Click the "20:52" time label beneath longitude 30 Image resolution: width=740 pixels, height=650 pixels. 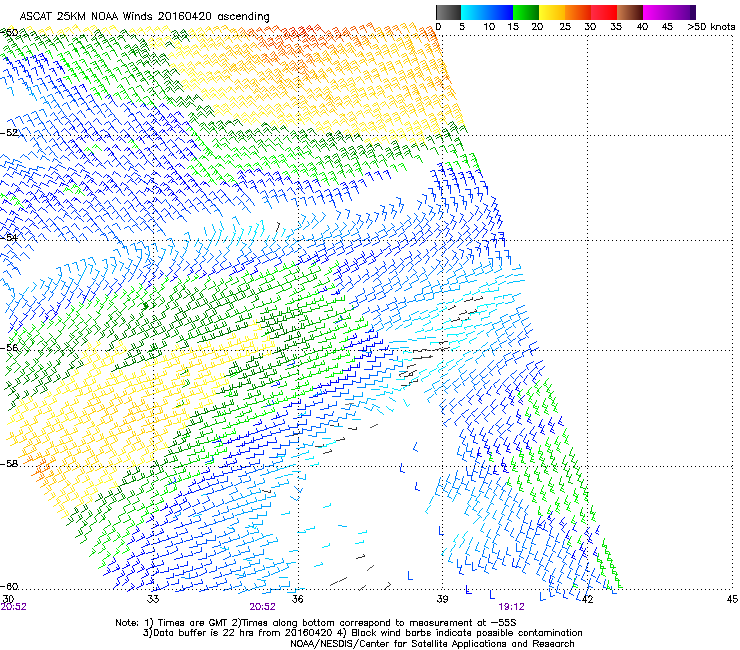pos(13,607)
